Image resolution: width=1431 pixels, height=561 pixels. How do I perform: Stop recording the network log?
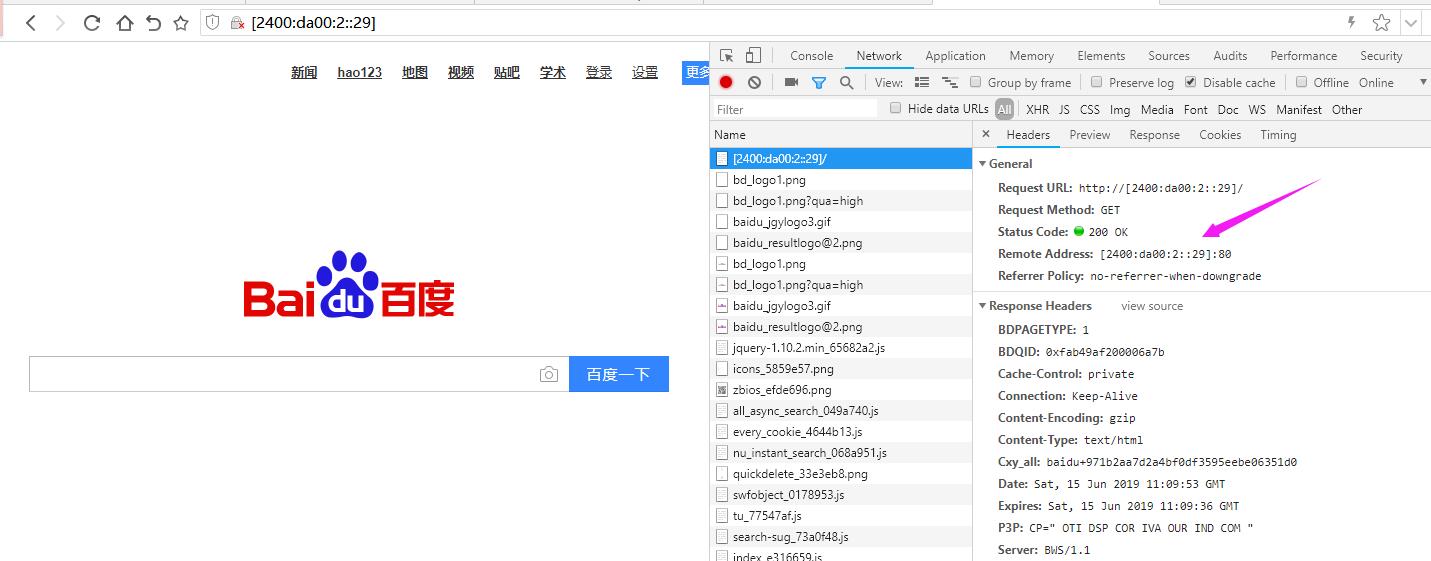[x=726, y=82]
